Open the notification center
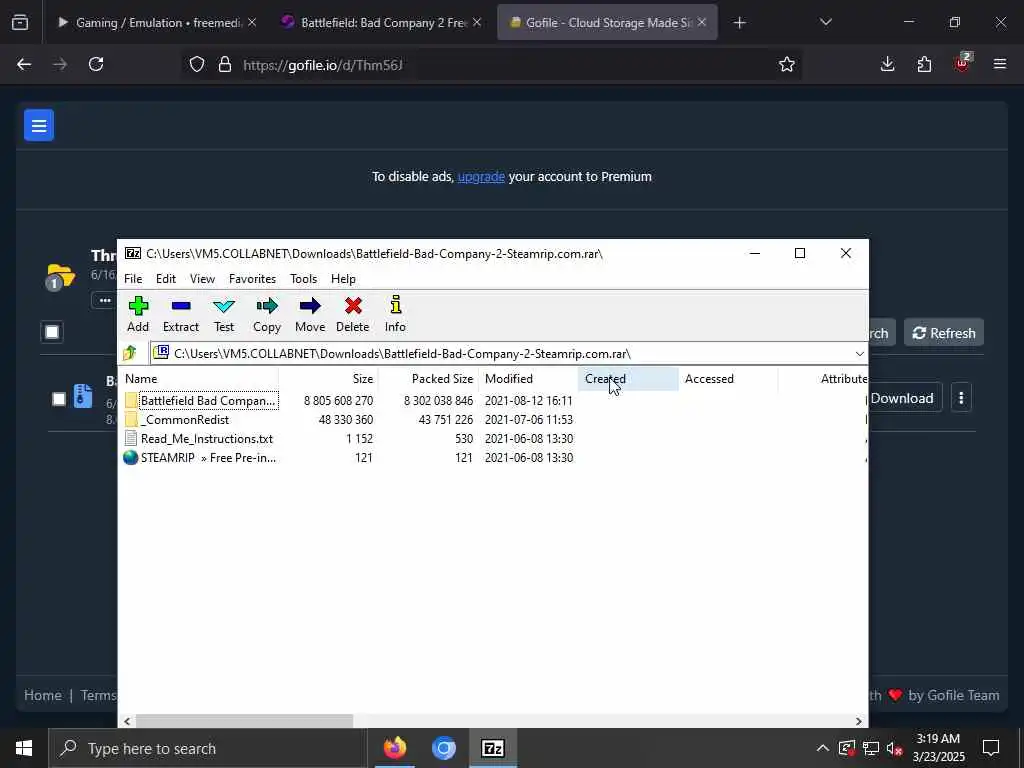This screenshot has width=1024, height=768. 991,748
